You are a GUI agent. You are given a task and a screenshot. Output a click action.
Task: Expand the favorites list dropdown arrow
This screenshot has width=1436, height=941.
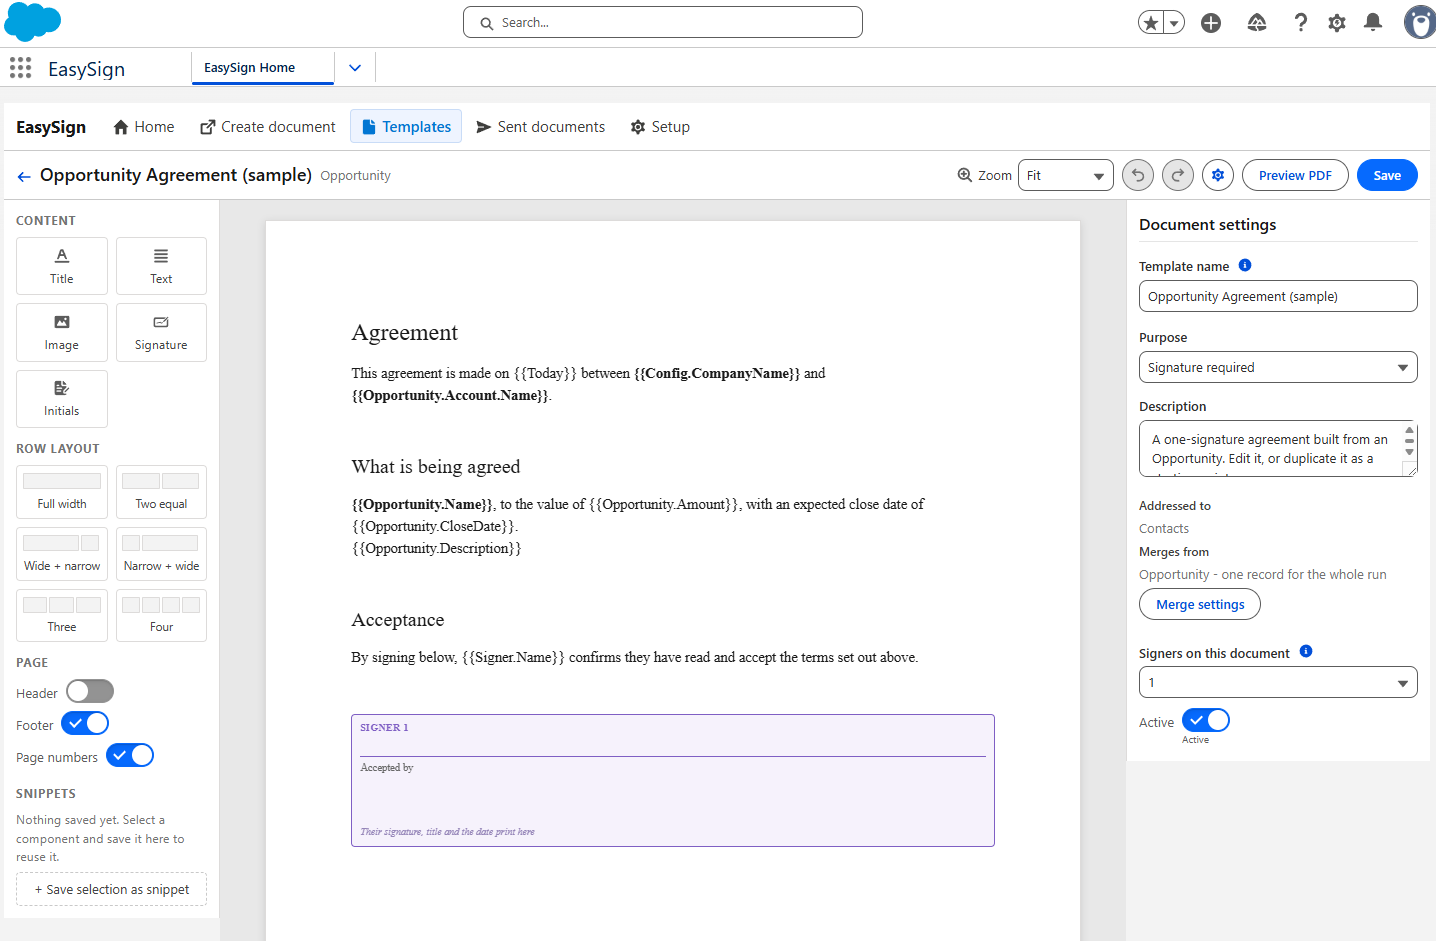pyautogui.click(x=1174, y=22)
